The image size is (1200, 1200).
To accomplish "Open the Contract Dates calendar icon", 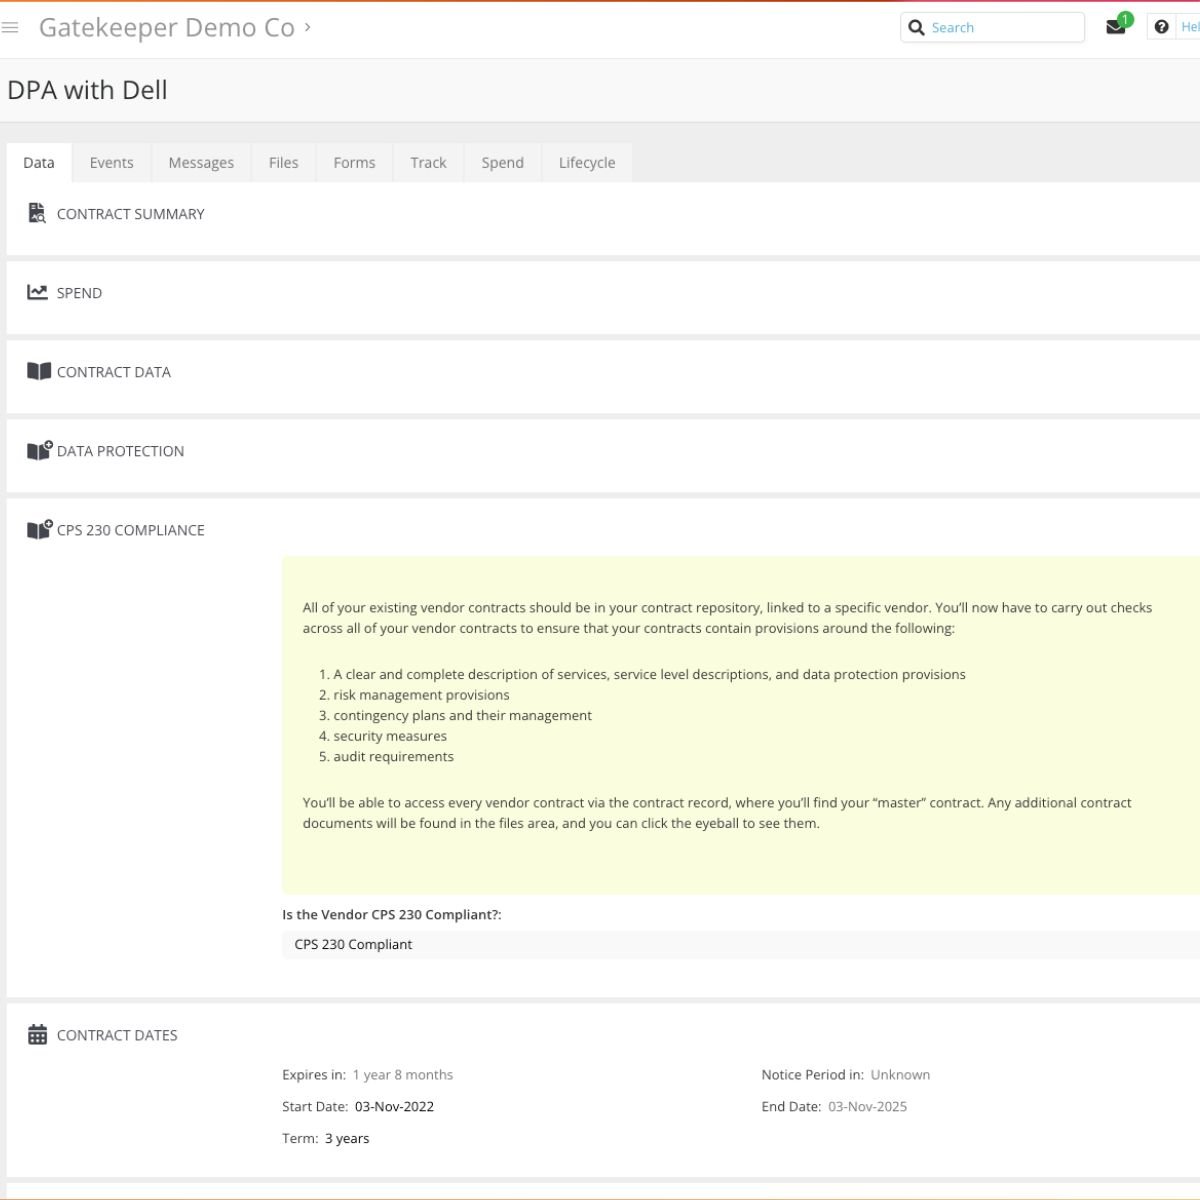I will [37, 1035].
